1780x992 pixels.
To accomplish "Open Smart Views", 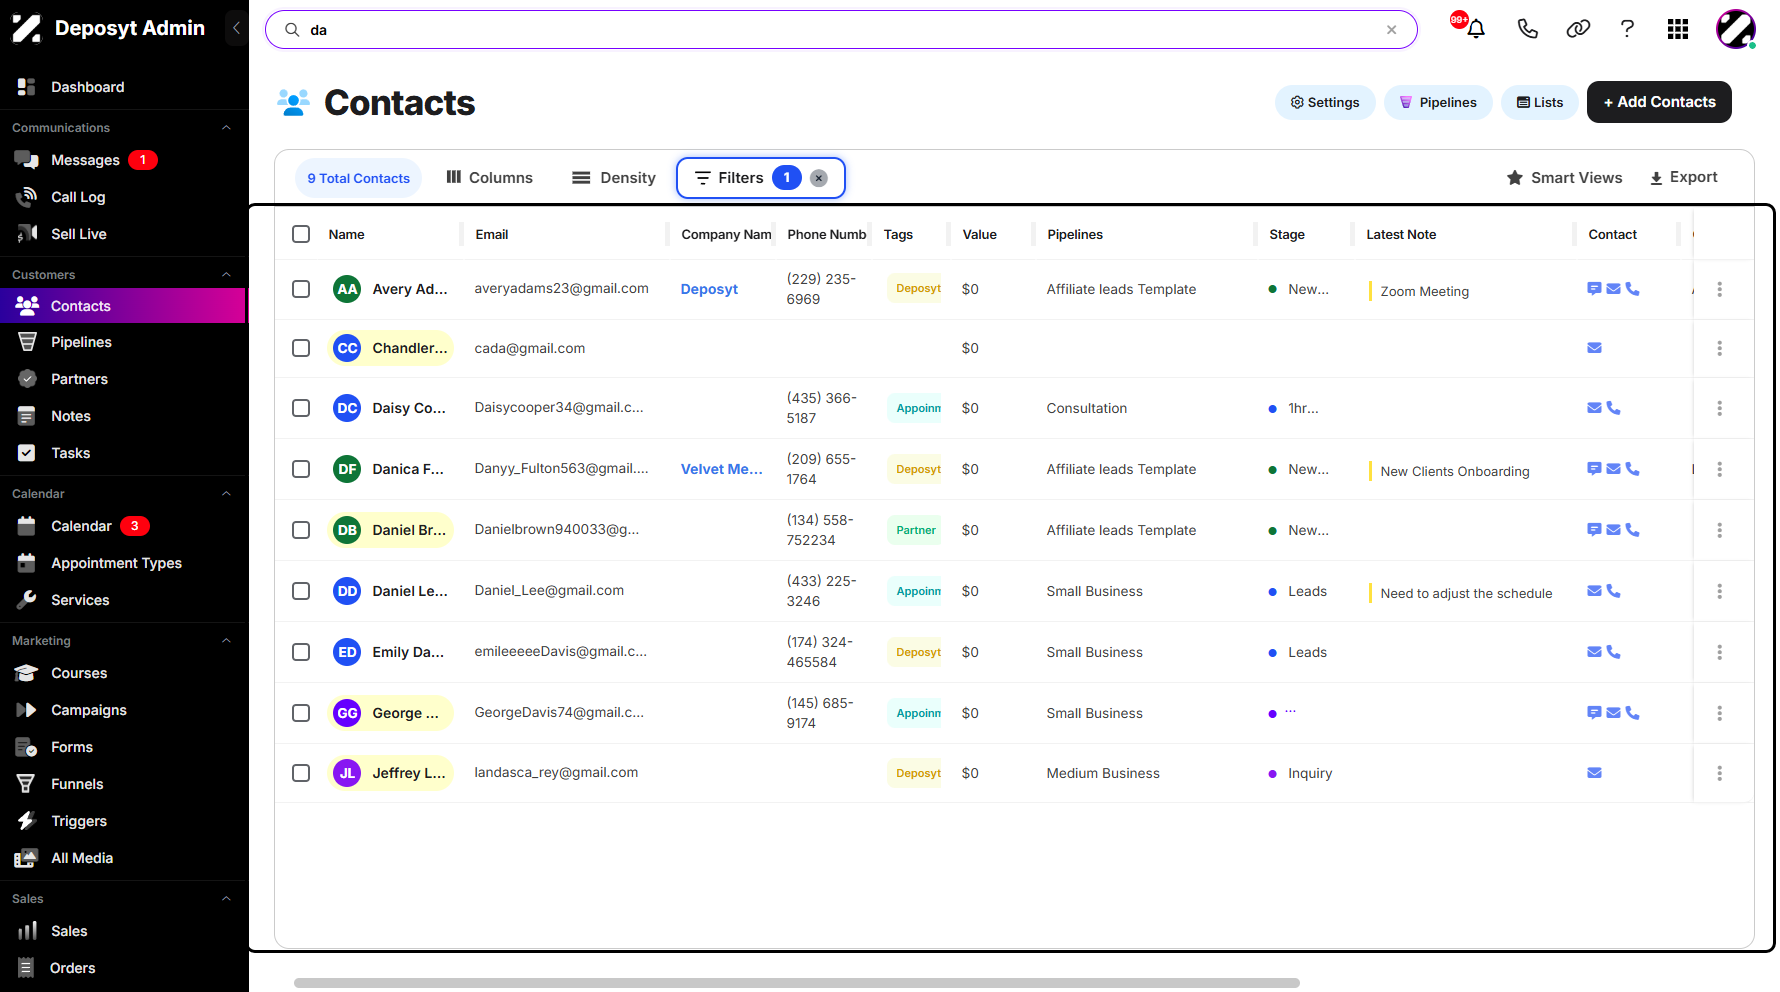I will 1564,178.
